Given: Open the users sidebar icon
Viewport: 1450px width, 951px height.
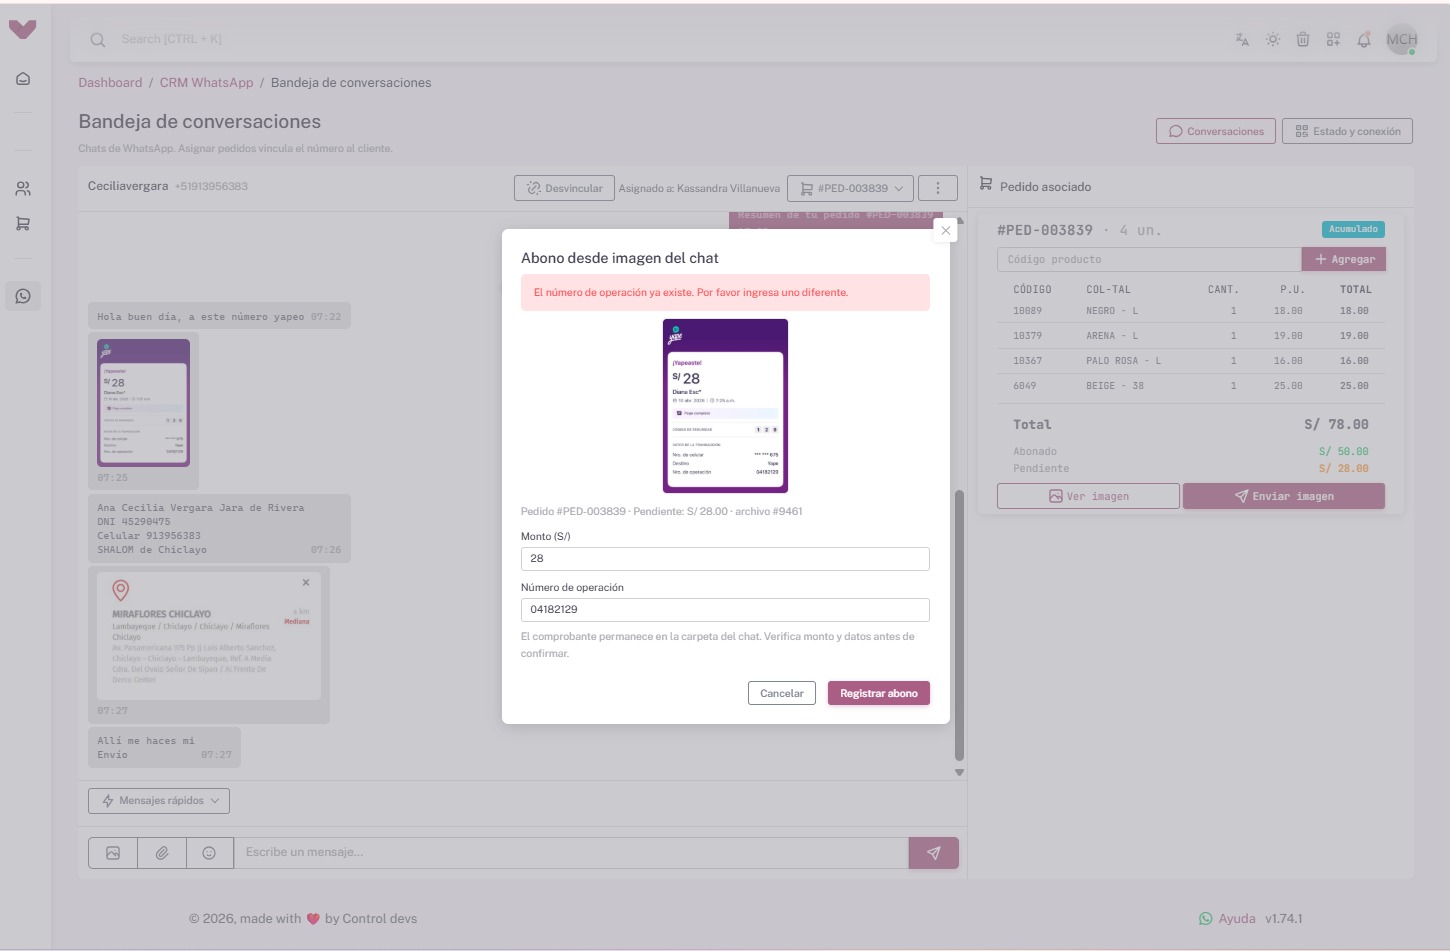Looking at the screenshot, I should point(23,189).
